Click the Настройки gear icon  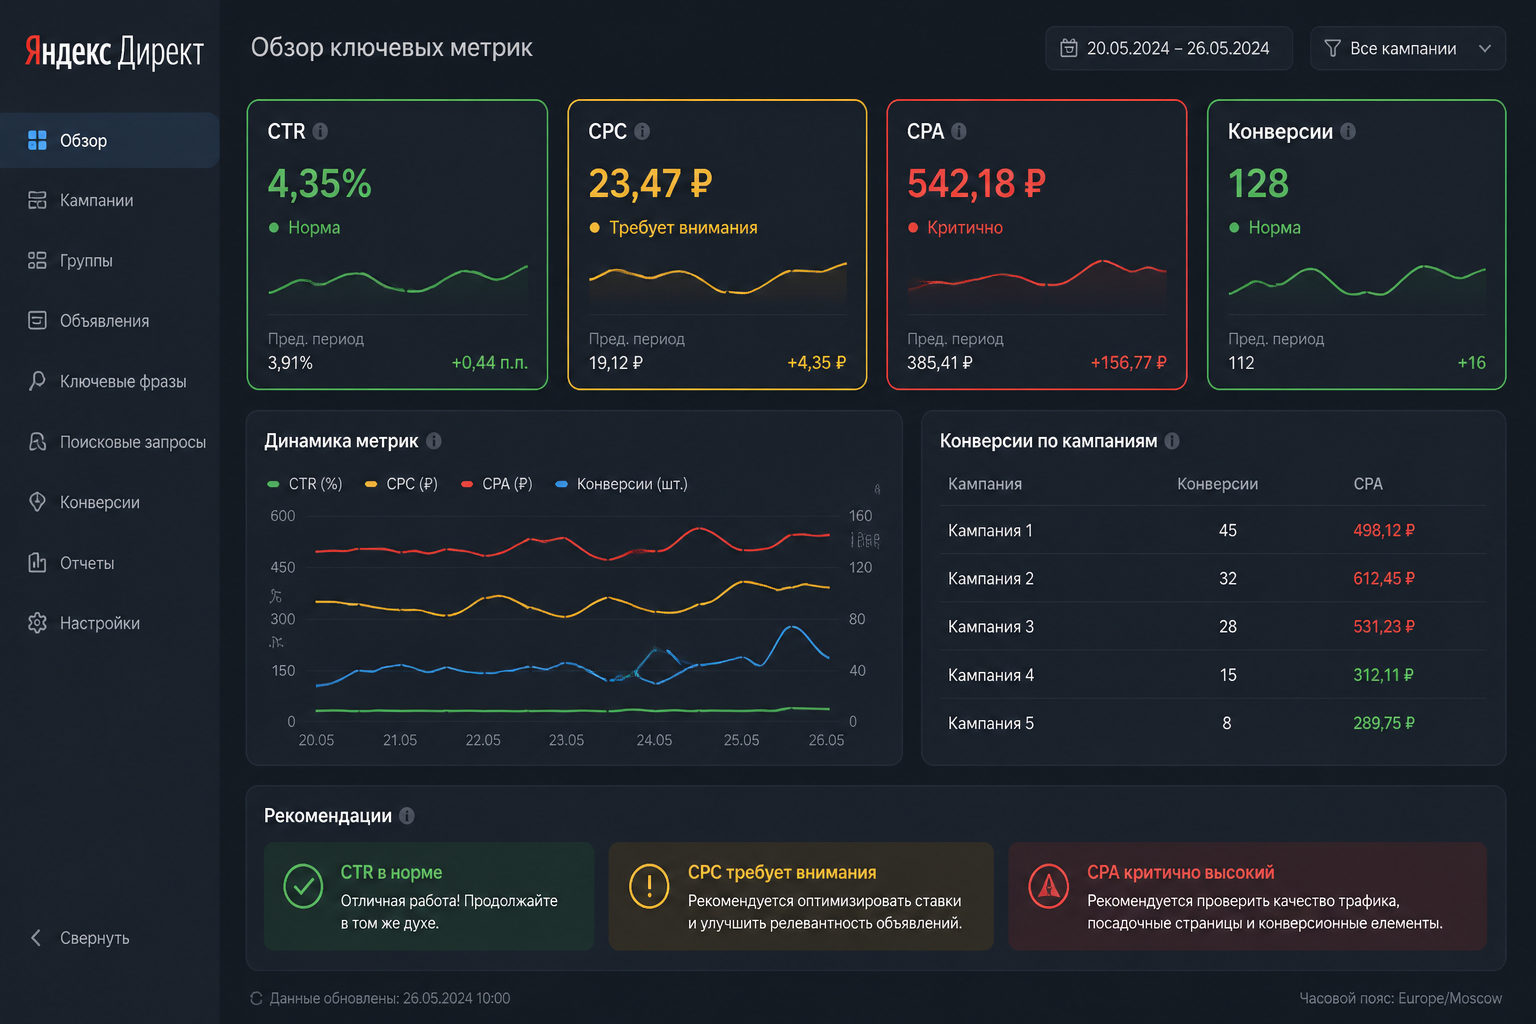pos(37,623)
